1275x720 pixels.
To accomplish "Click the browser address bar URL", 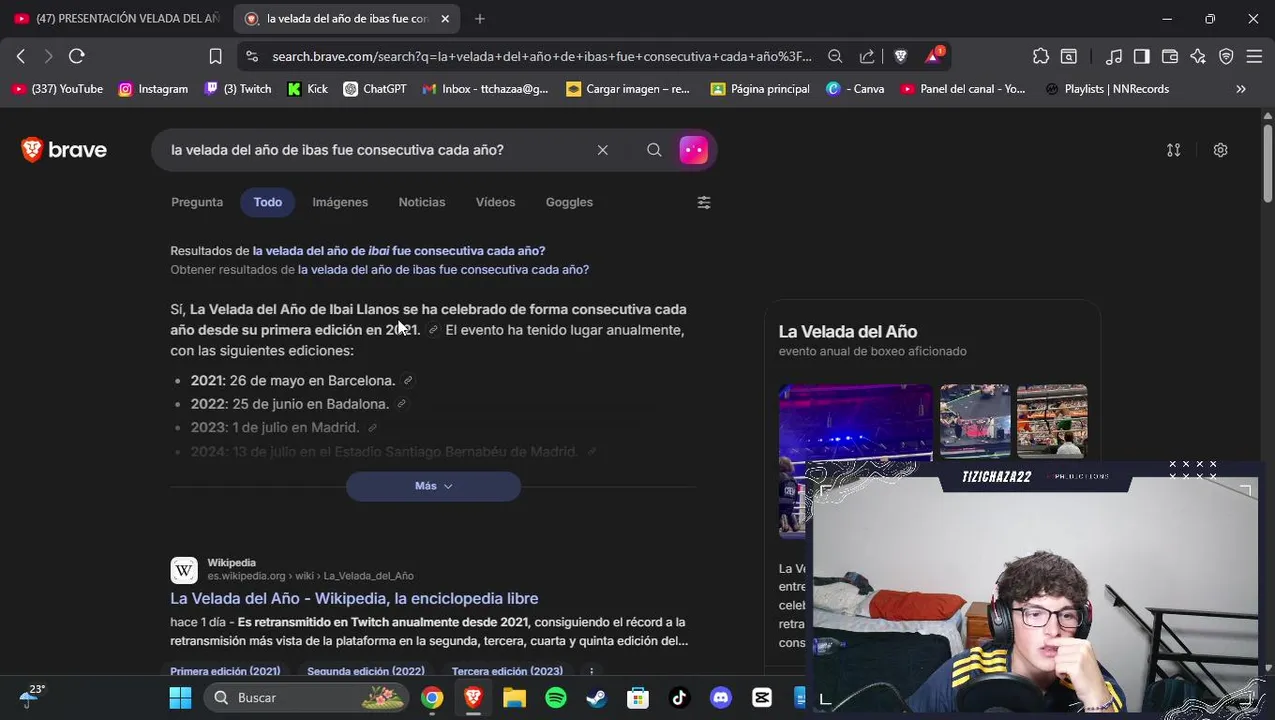I will (541, 56).
